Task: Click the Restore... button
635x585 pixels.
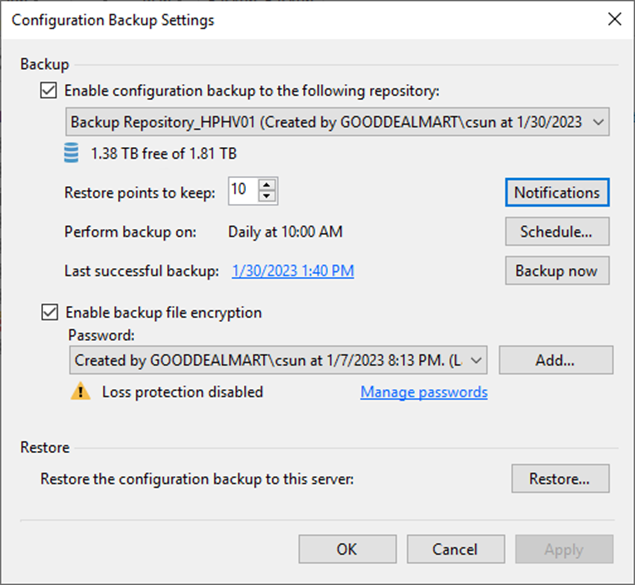Action: (560, 478)
